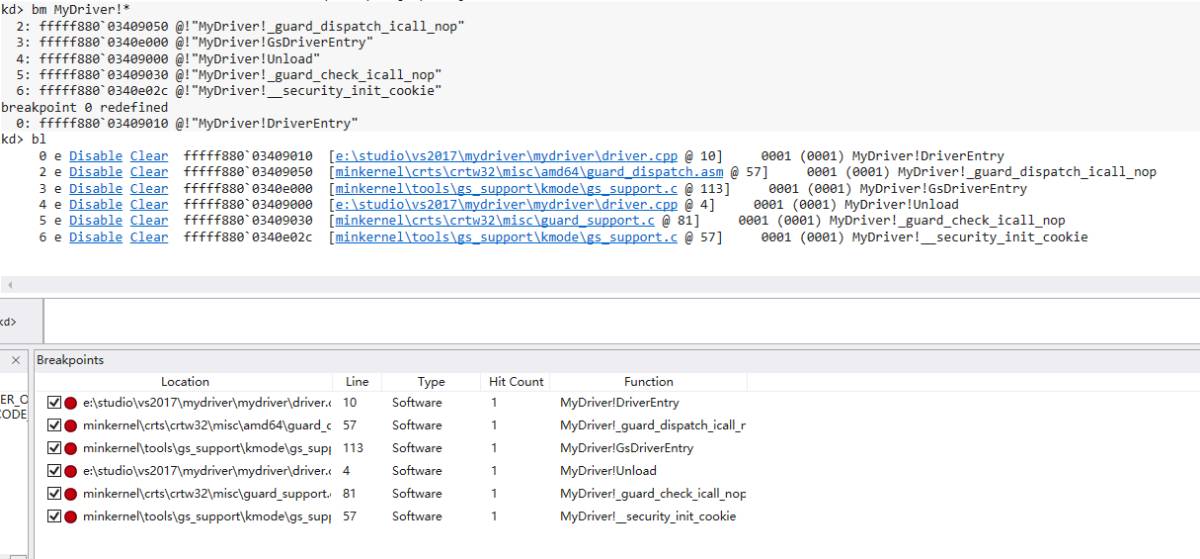This screenshot has width=1200, height=559.
Task: Toggle checkbox for _guard_check_icall_nop breakpoint
Action: click(54, 494)
